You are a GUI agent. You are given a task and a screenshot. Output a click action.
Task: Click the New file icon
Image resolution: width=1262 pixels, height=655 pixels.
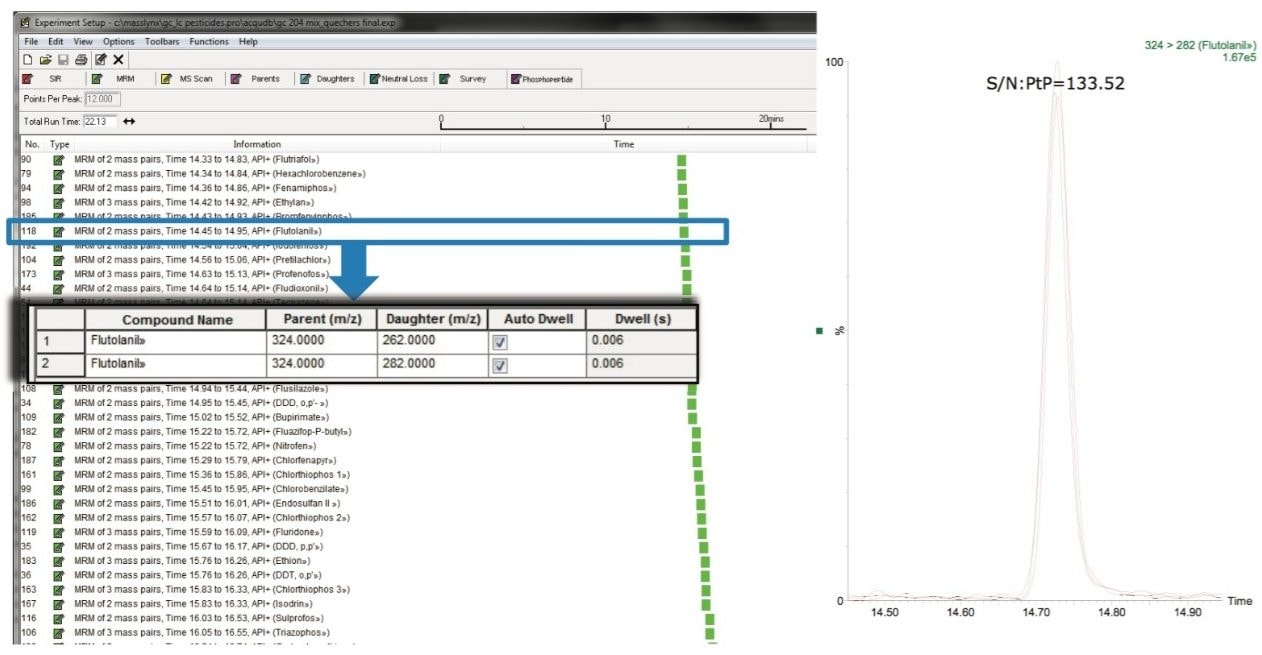(28, 60)
